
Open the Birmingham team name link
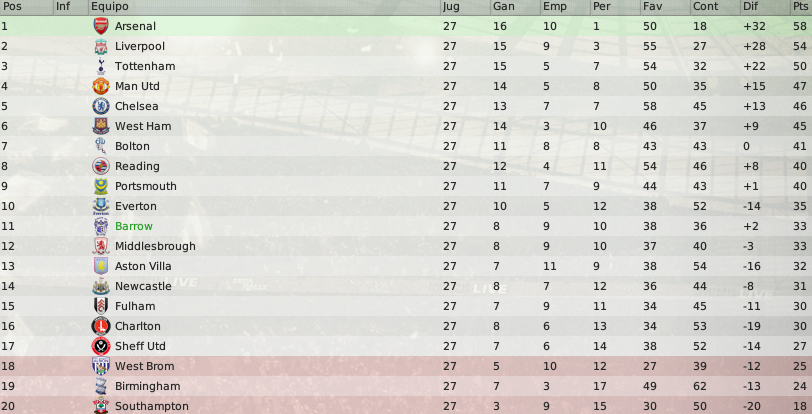click(x=147, y=386)
